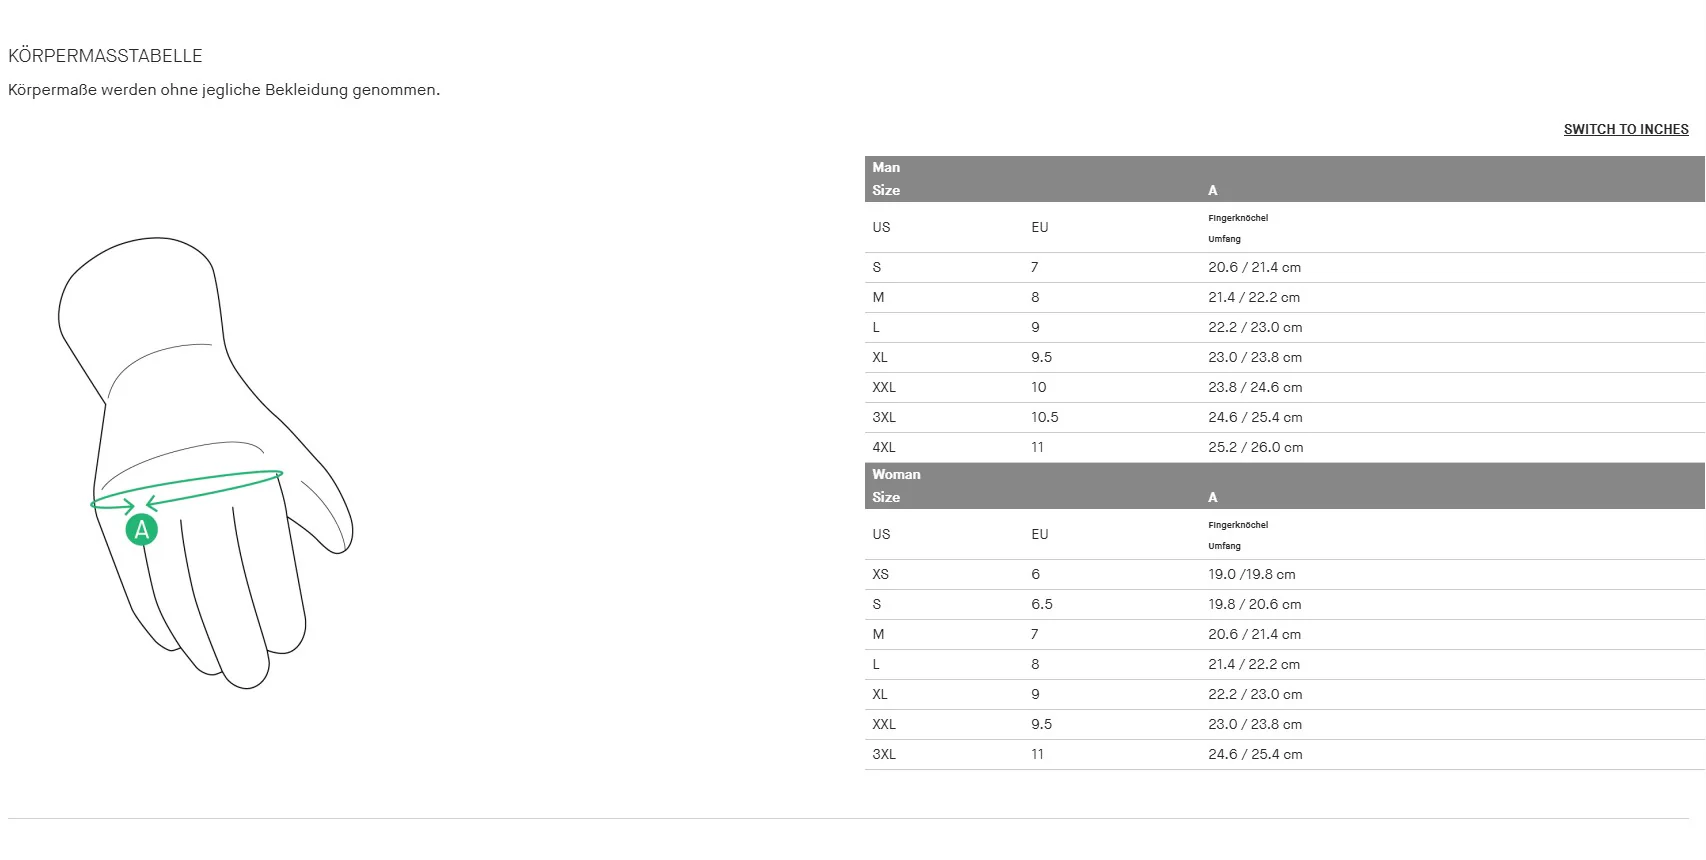The width and height of the screenshot is (1706, 860).
Task: Click the men's XL 9.5 row
Action: (1285, 357)
